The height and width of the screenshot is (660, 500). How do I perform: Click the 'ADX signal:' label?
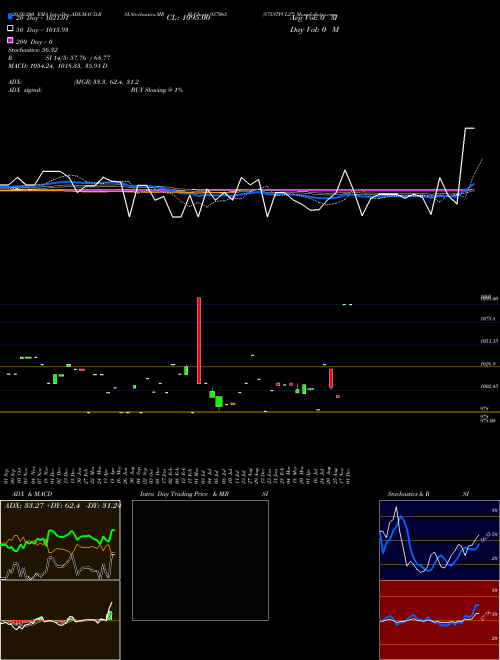pos(25,90)
